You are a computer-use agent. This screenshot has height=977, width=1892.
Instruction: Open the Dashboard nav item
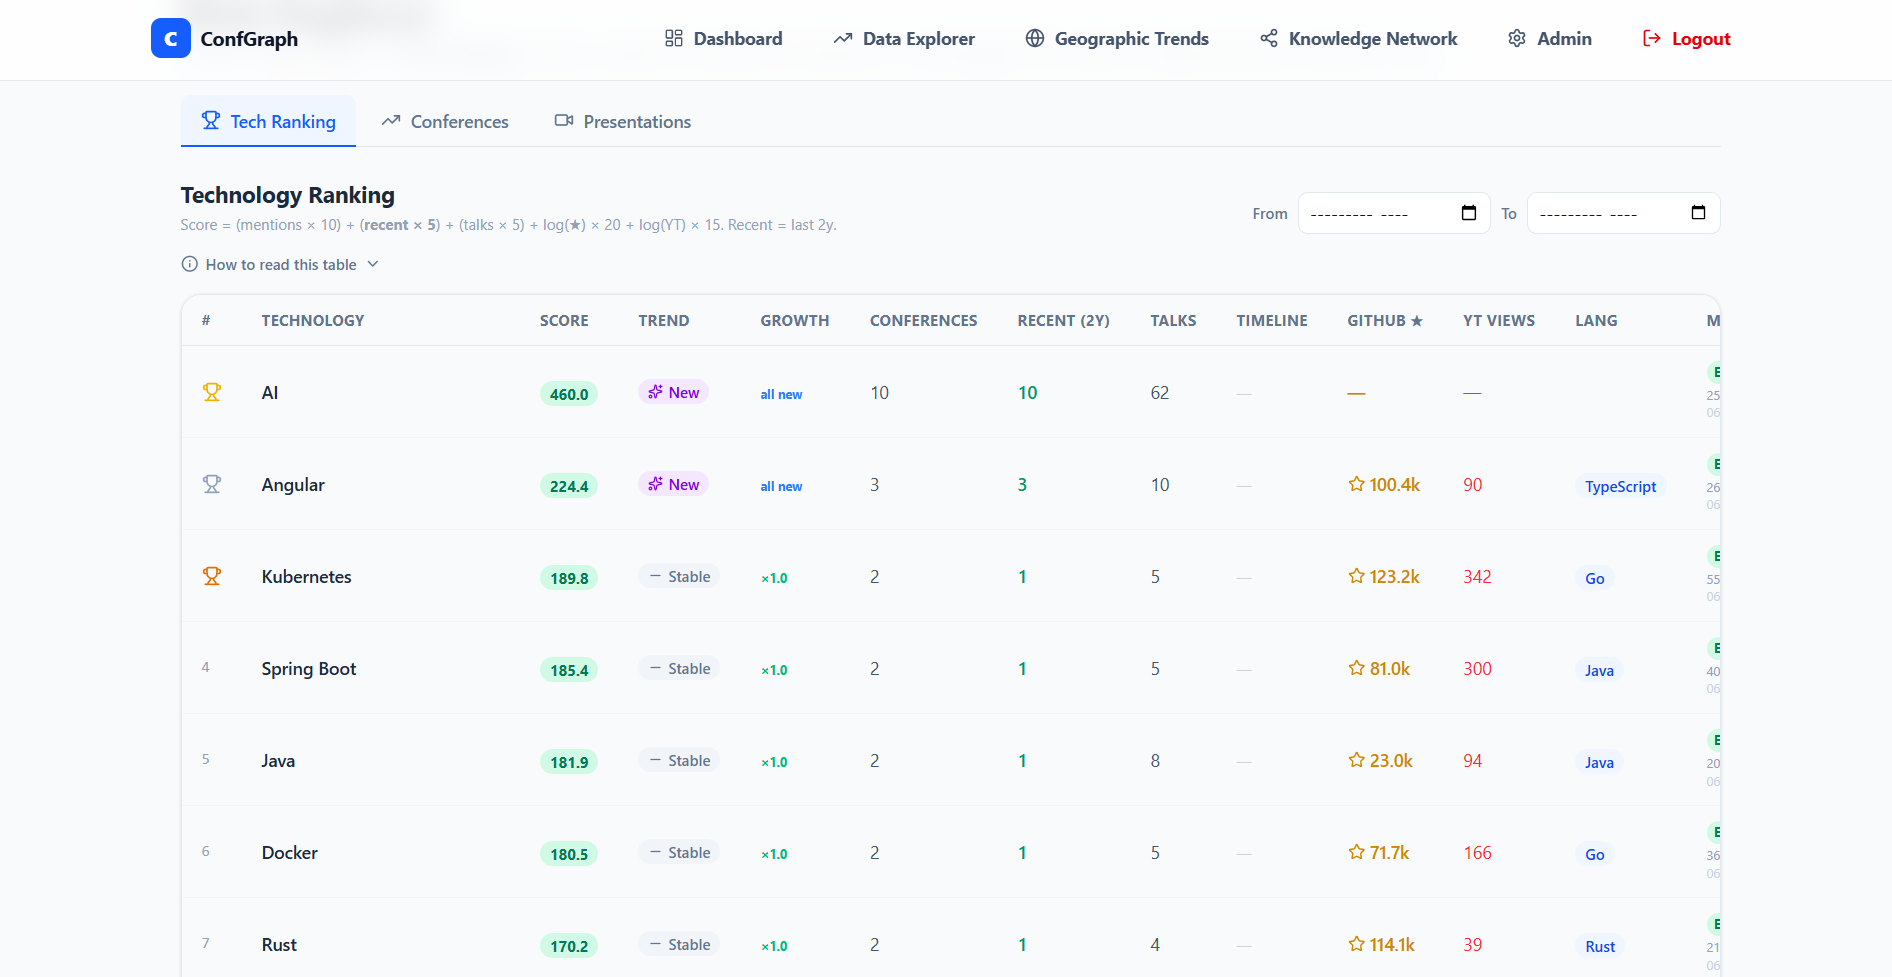723,39
